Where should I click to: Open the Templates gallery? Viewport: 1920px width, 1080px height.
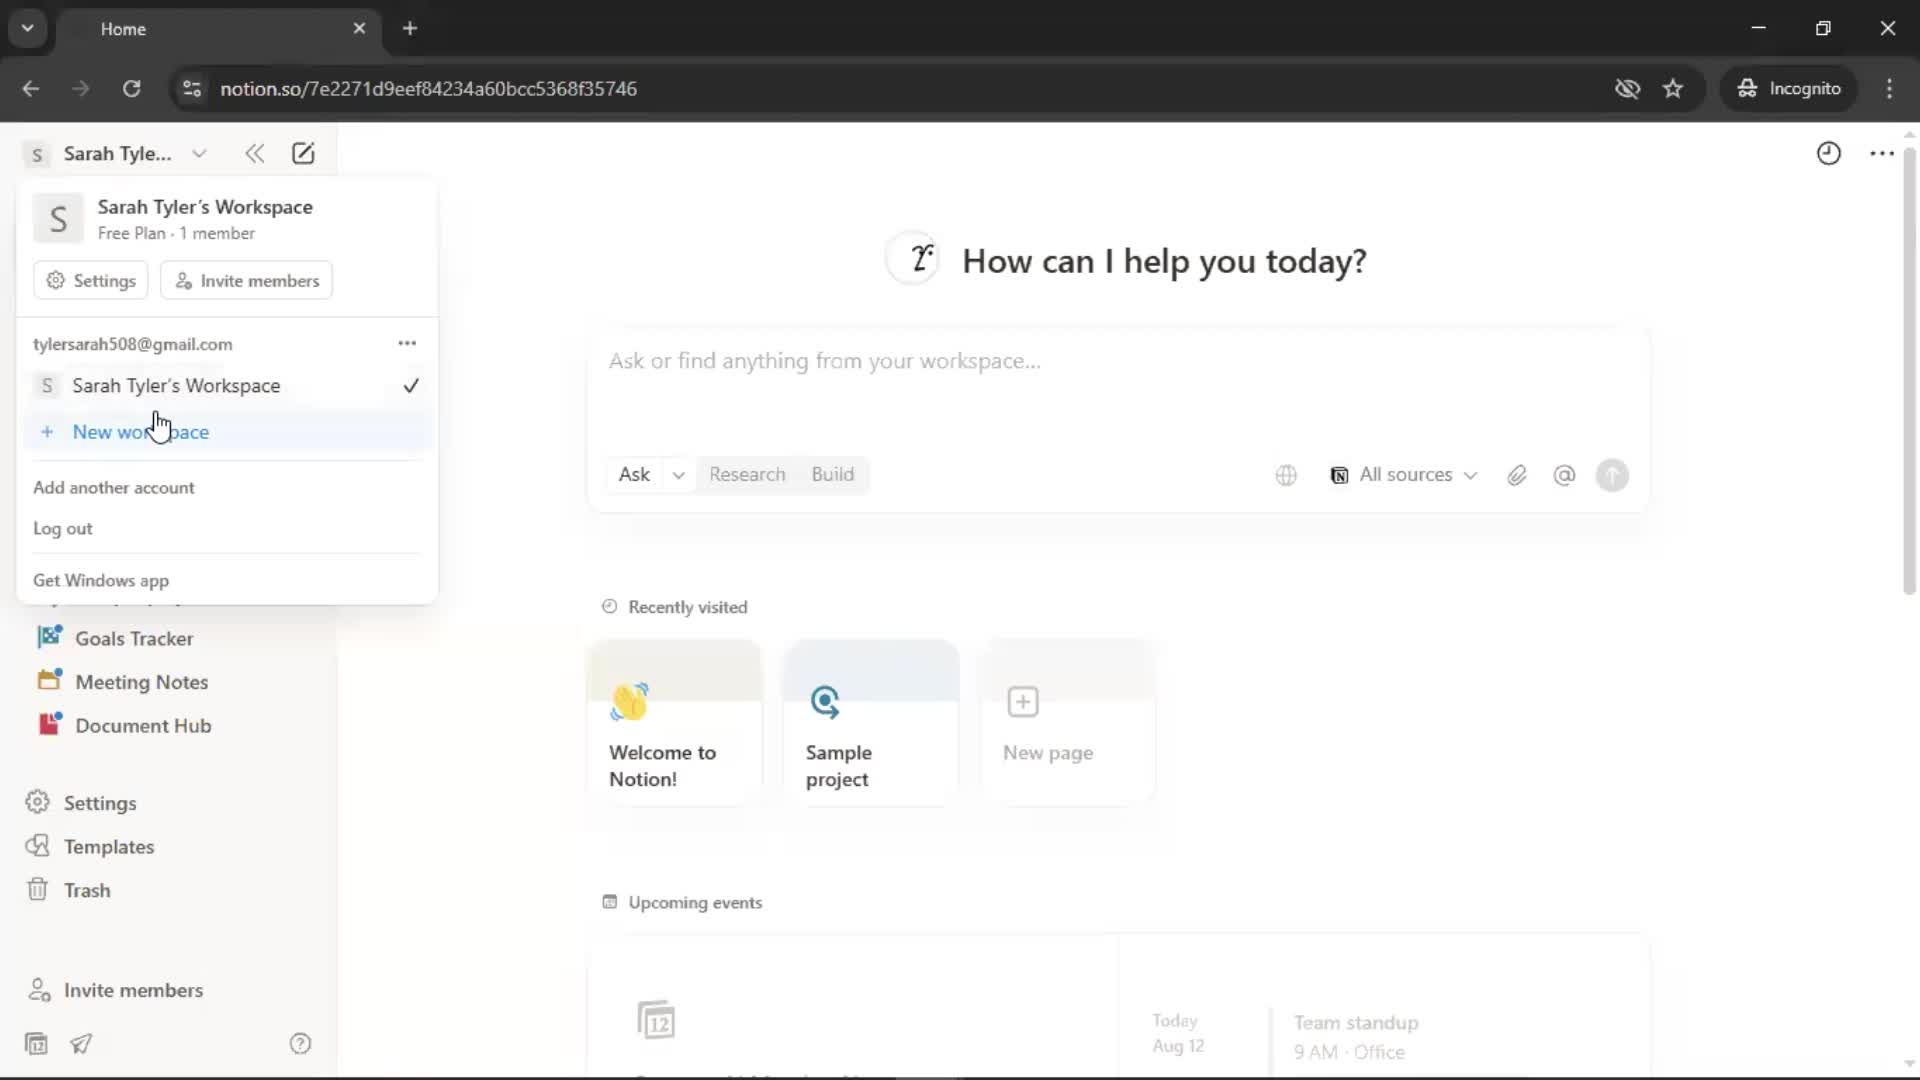[x=109, y=847]
